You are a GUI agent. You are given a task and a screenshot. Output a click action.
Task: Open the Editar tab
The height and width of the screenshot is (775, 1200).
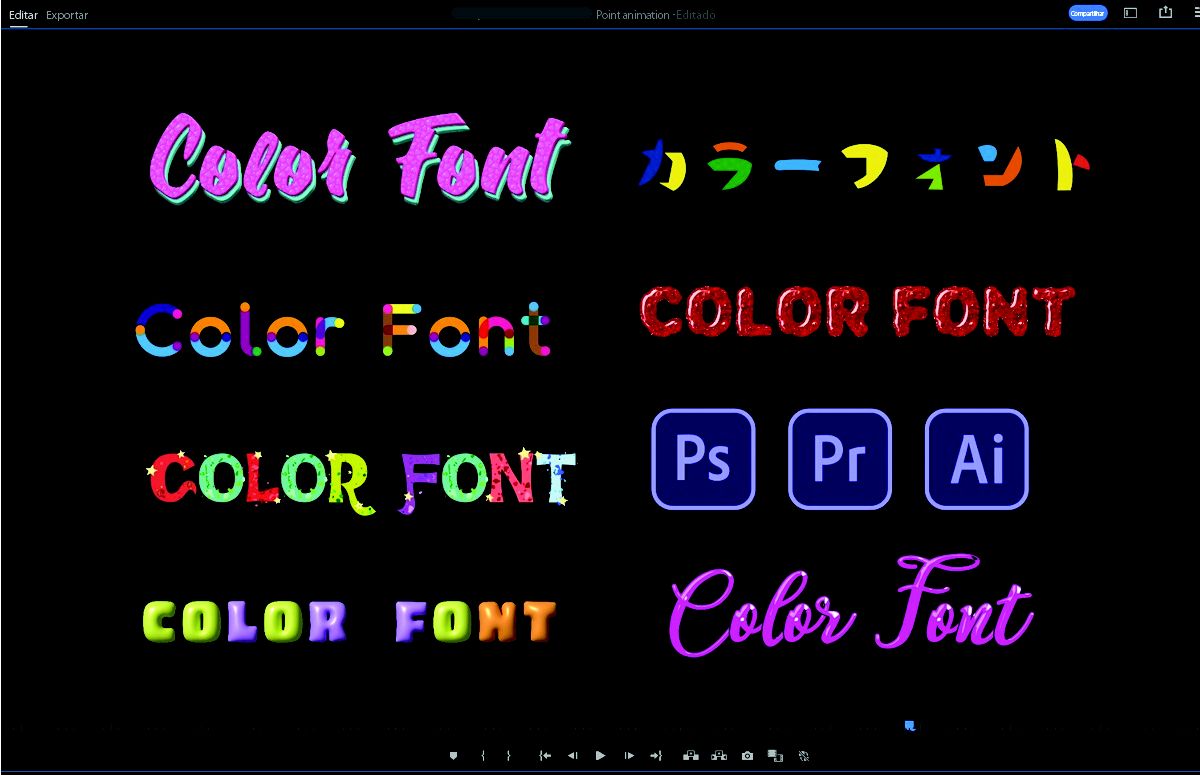pyautogui.click(x=23, y=15)
